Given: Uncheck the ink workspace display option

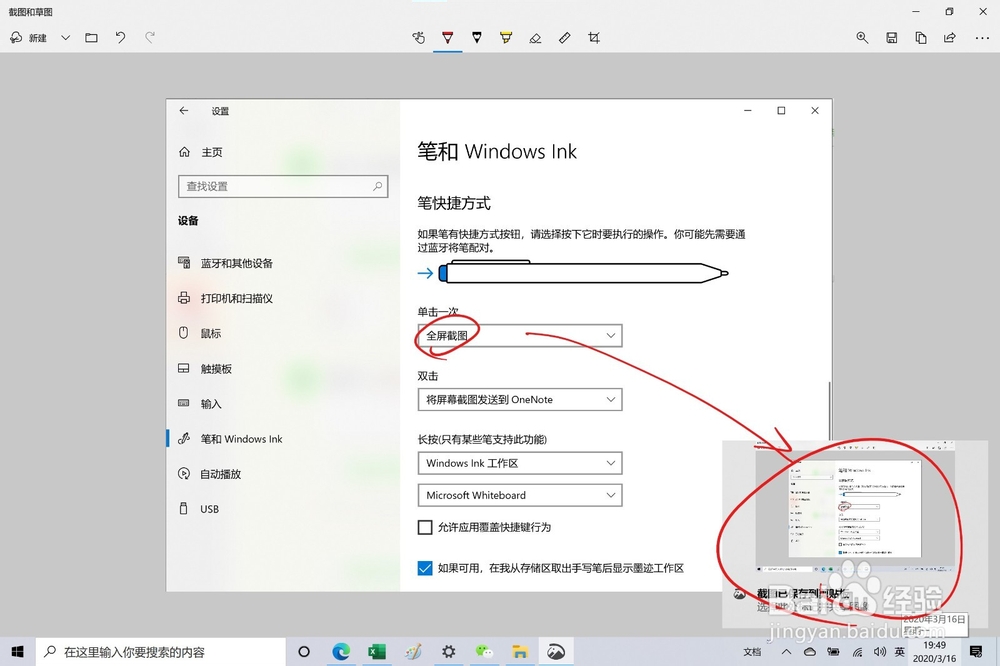Looking at the screenshot, I should [x=424, y=567].
